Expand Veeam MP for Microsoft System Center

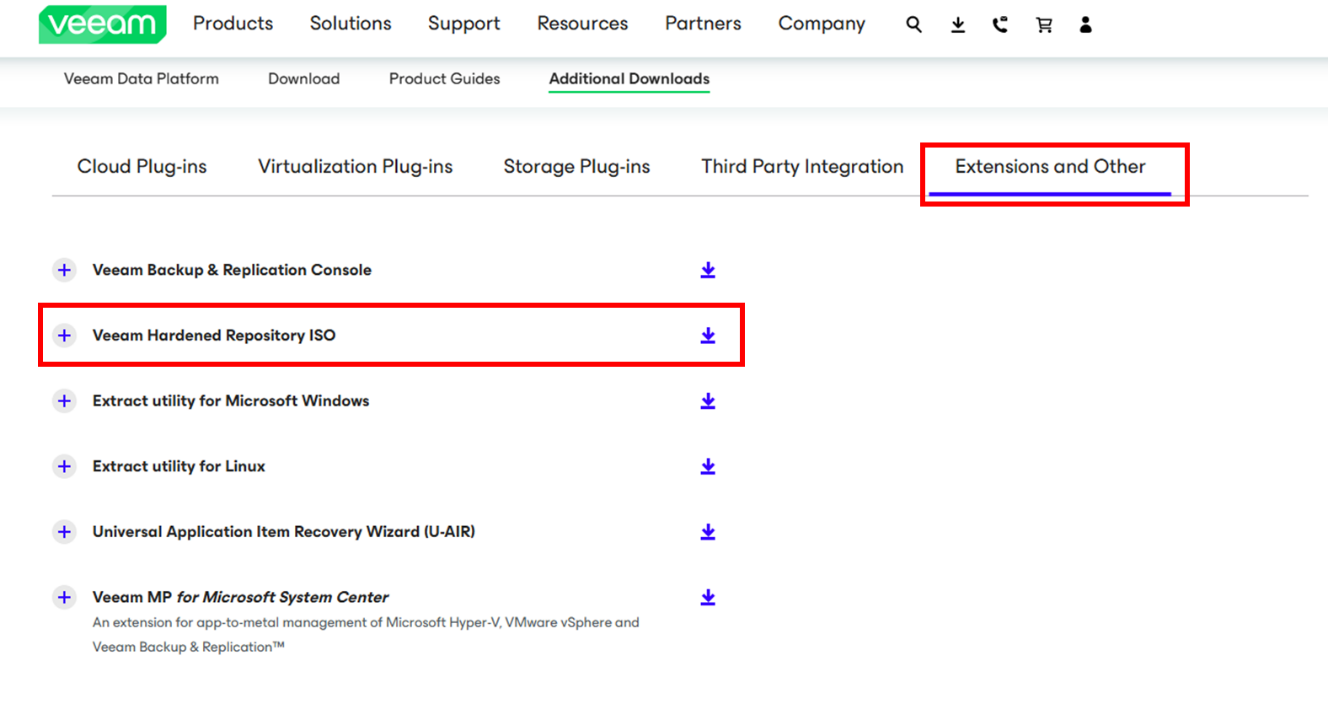coord(64,597)
